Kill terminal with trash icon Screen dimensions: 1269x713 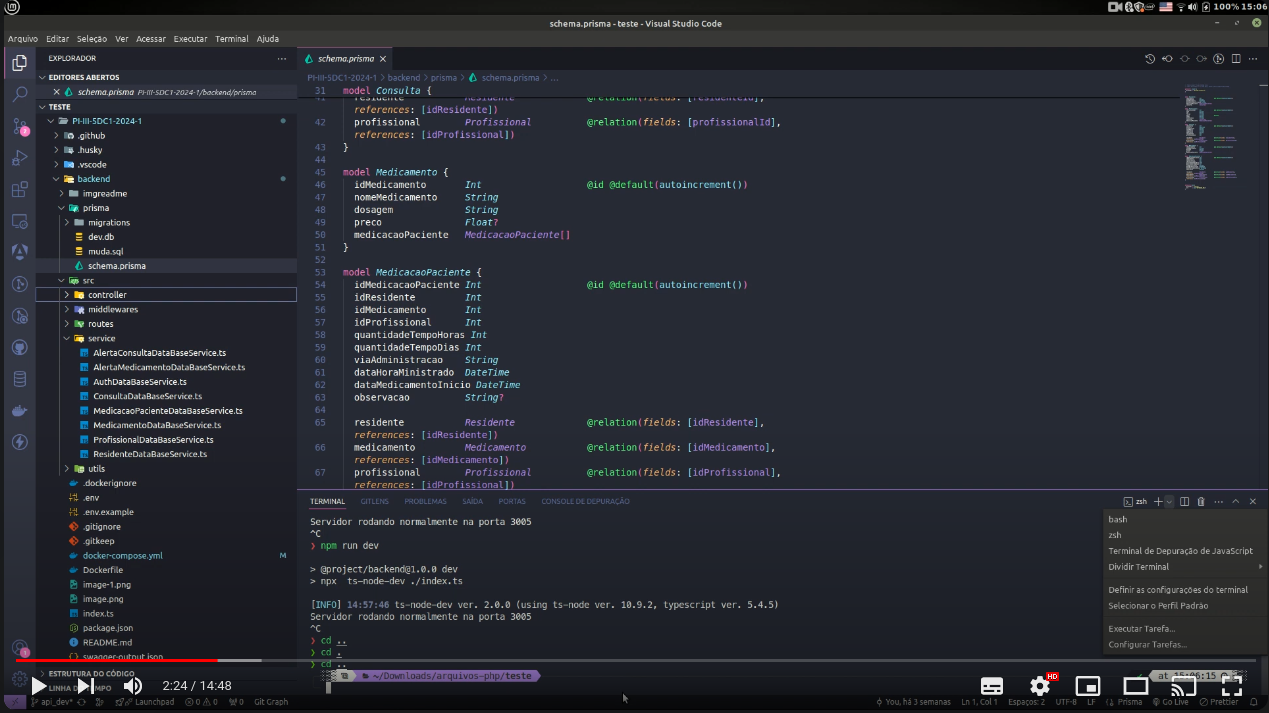pyautogui.click(x=1201, y=501)
